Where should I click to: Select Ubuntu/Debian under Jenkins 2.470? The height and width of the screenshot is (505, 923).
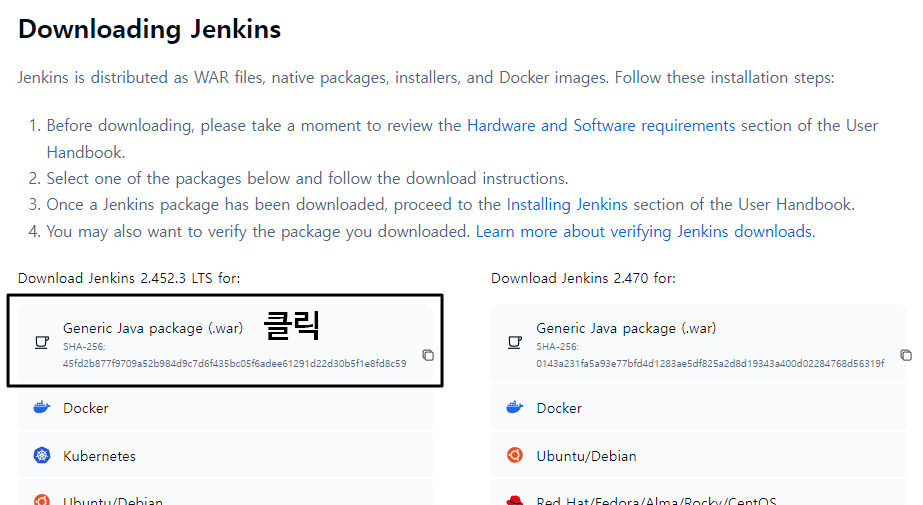pyautogui.click(x=699, y=456)
